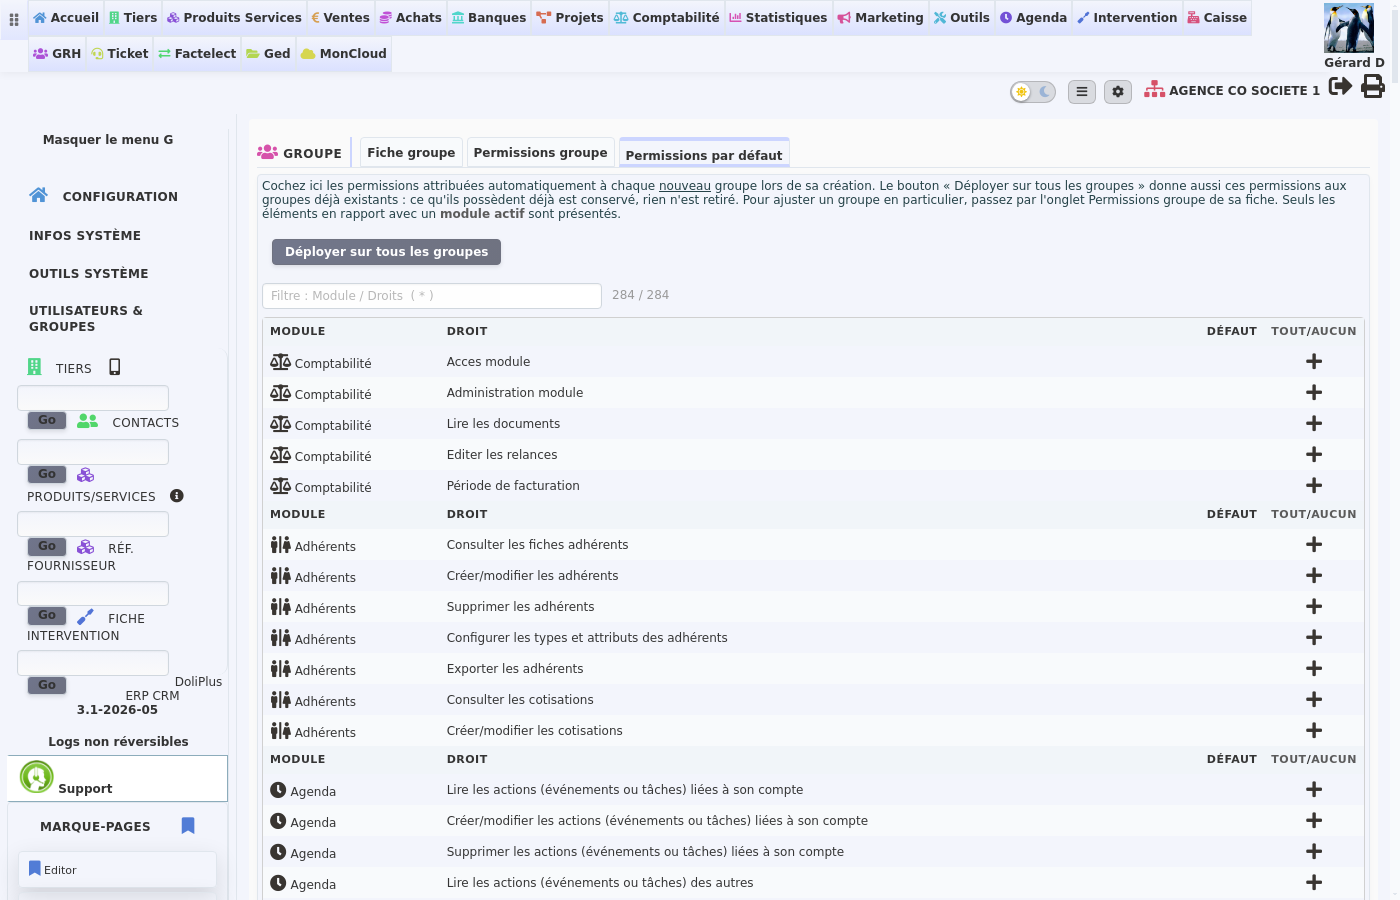1400x900 pixels.
Task: Click Déployer sur tous les groupes button
Action: coord(386,252)
